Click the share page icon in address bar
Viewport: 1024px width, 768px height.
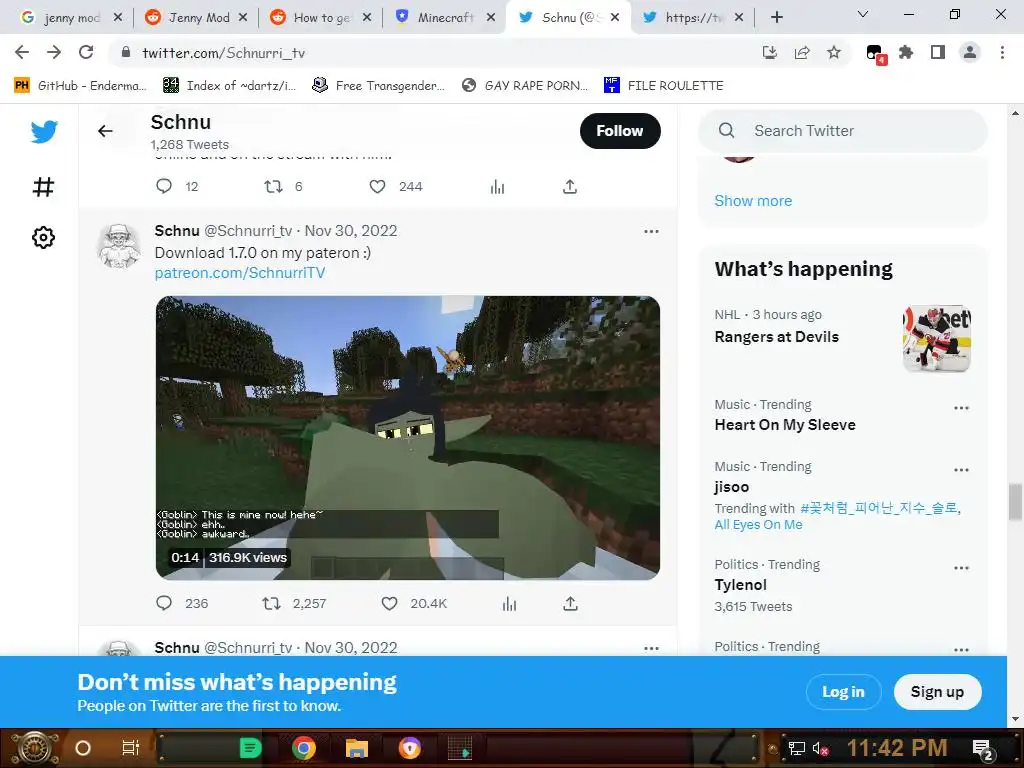coord(802,53)
